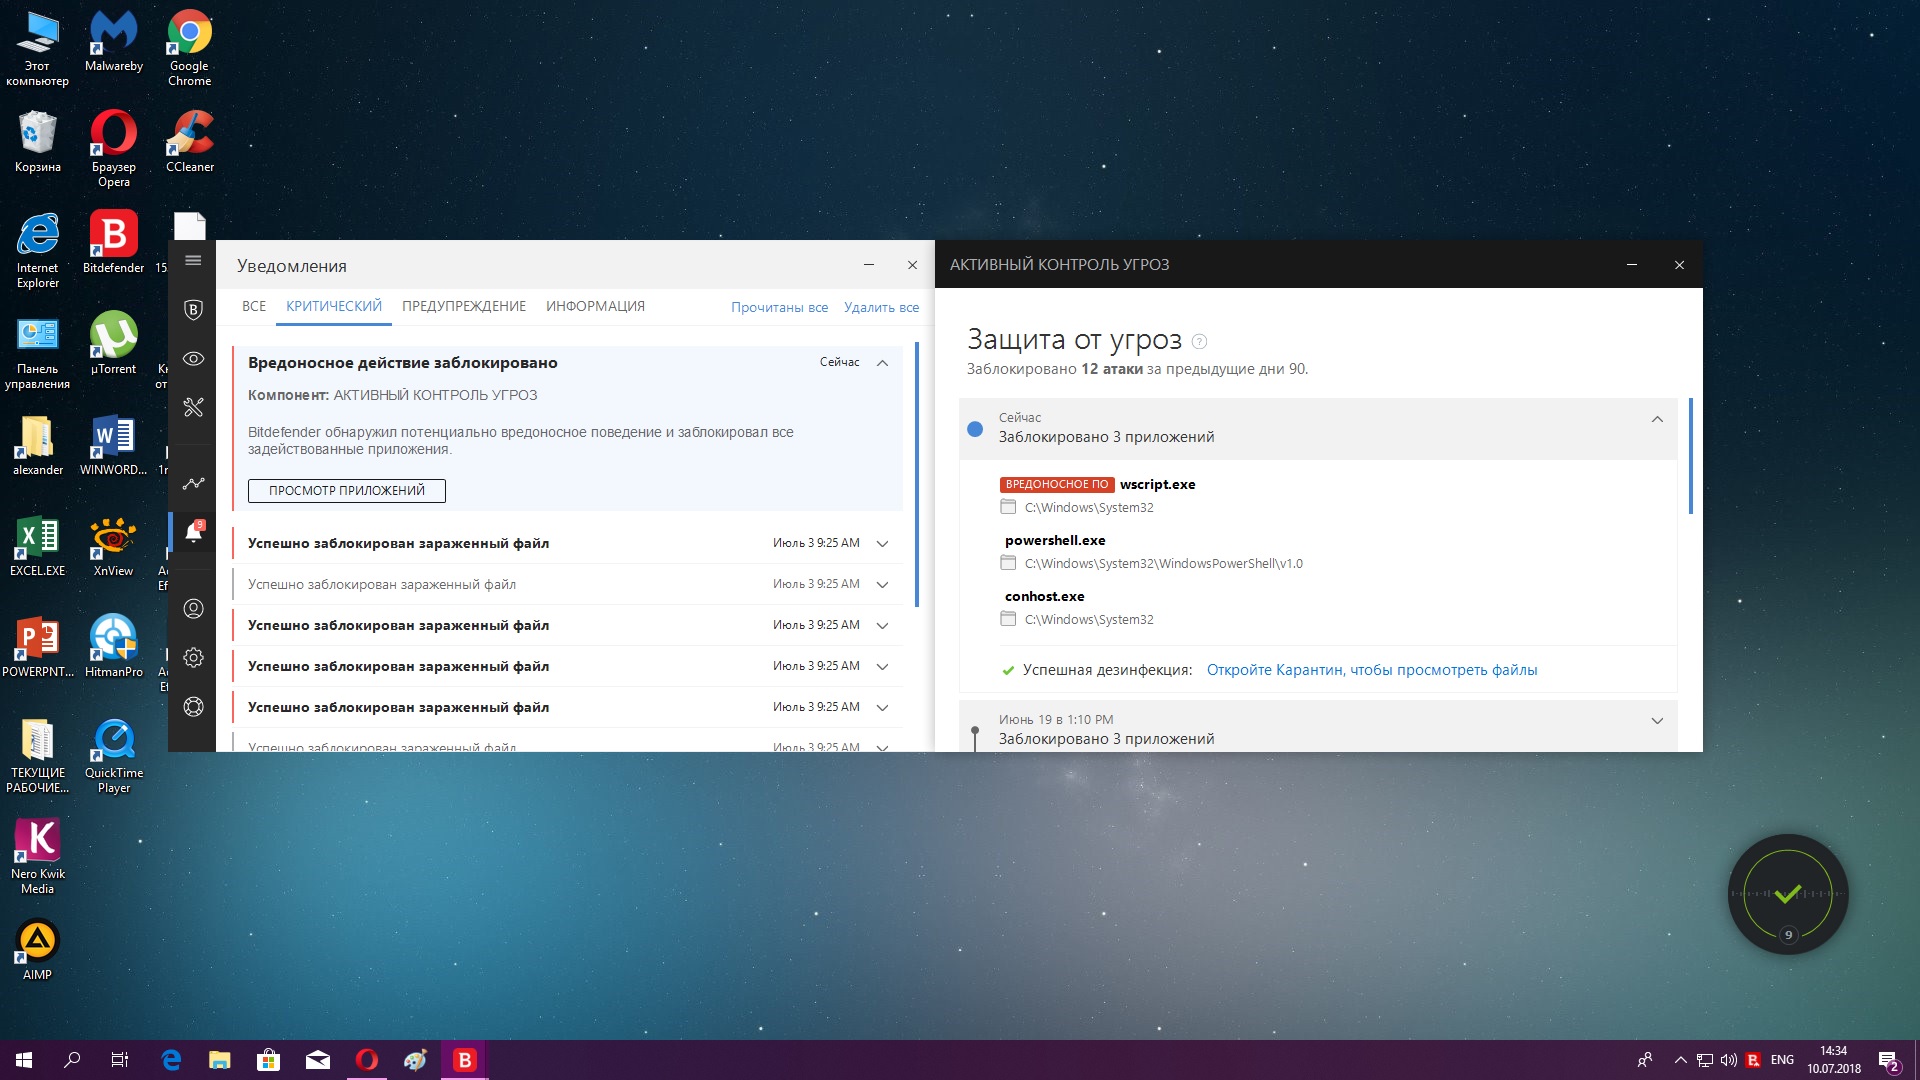Expand first Успешно заблокирован зараженный файл notification
Screen dimensions: 1920x1080
pos(882,544)
